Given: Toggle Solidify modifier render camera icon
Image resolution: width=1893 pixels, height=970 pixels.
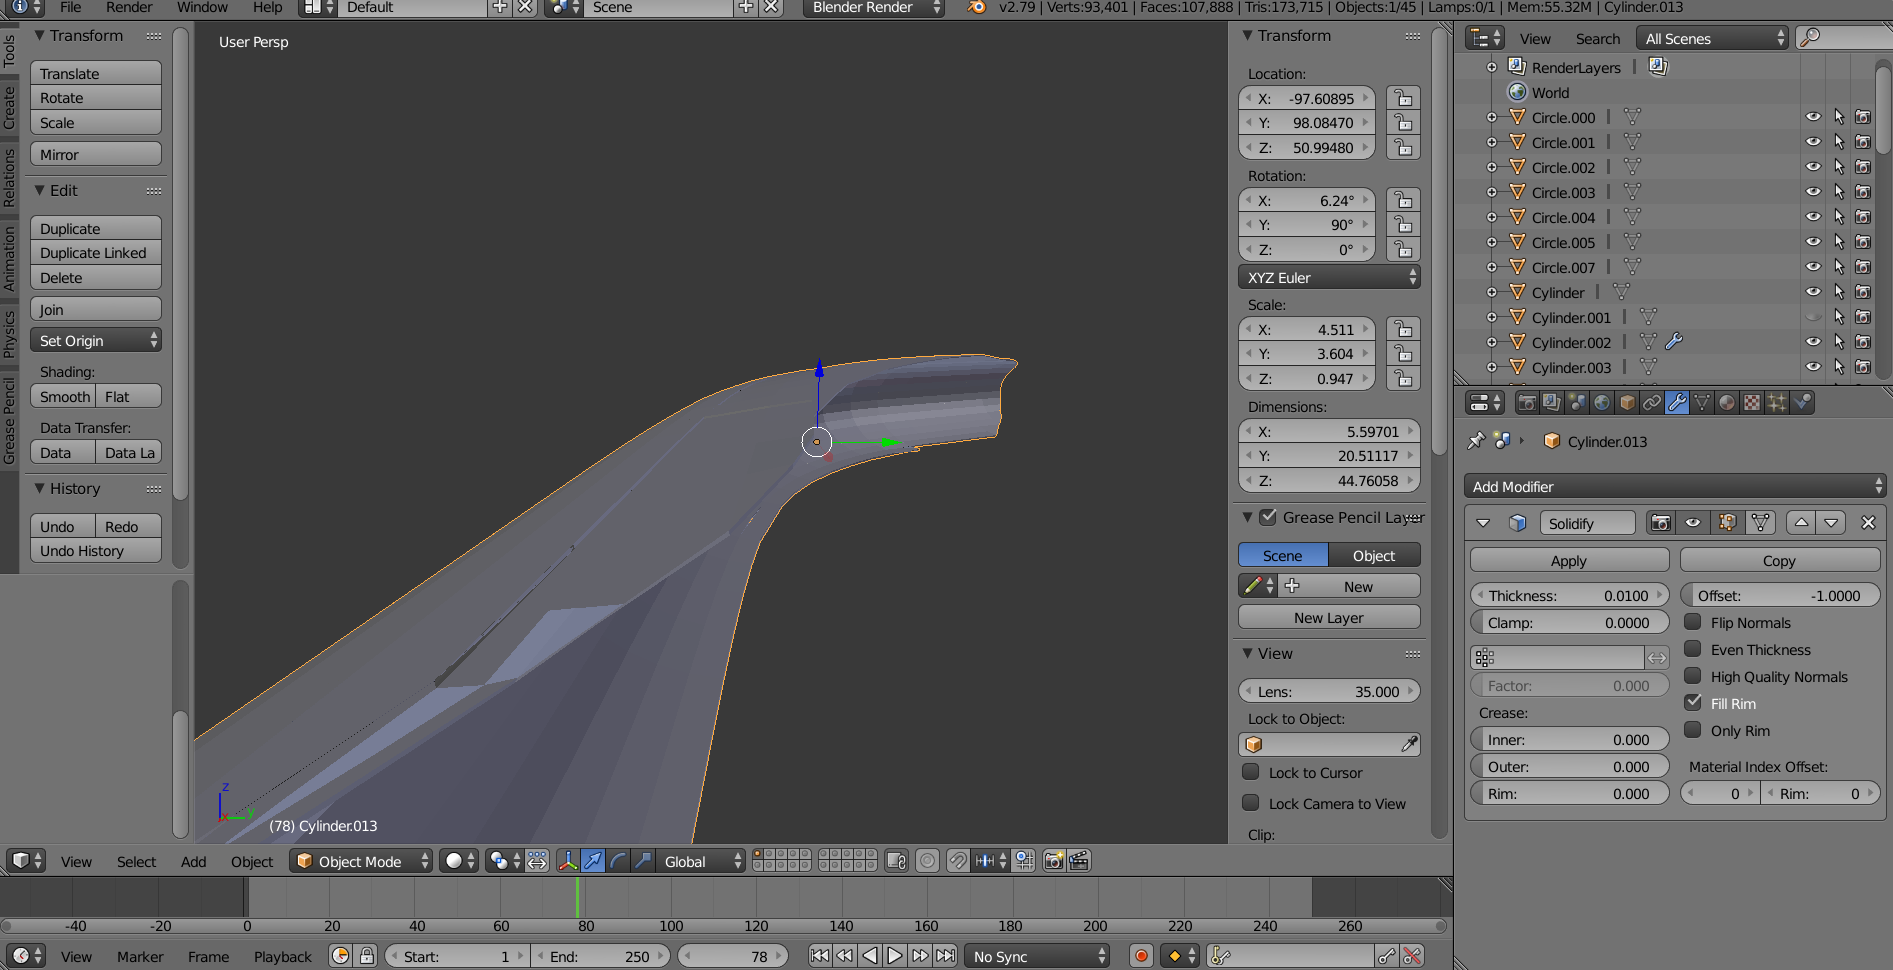Looking at the screenshot, I should [1661, 523].
